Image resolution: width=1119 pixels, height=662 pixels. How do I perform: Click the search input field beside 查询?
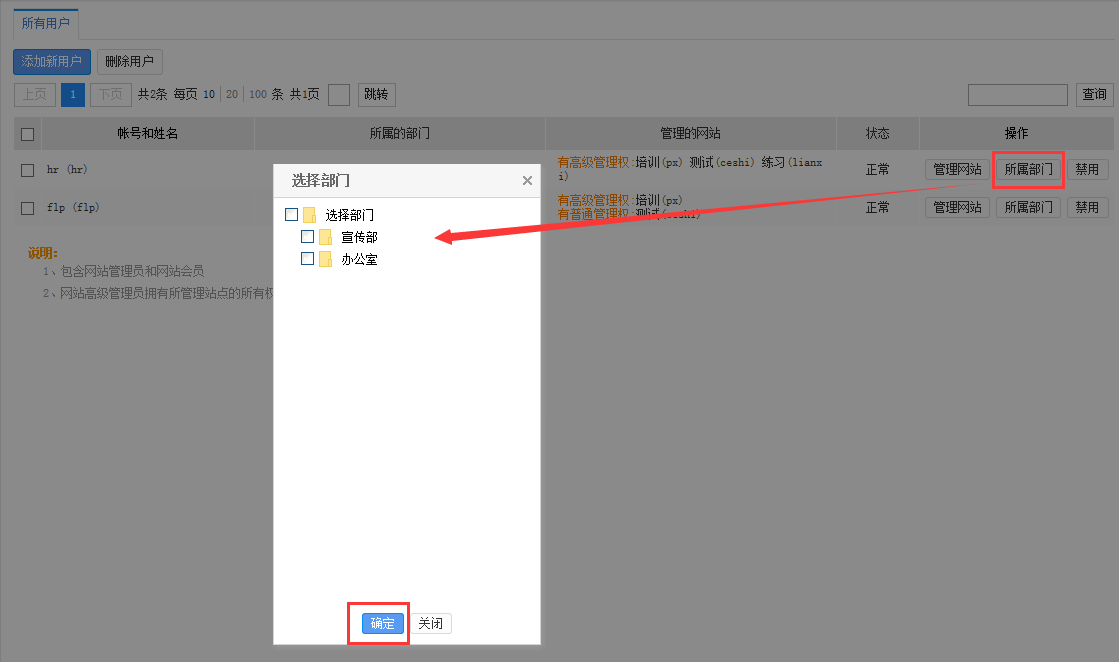point(1017,95)
